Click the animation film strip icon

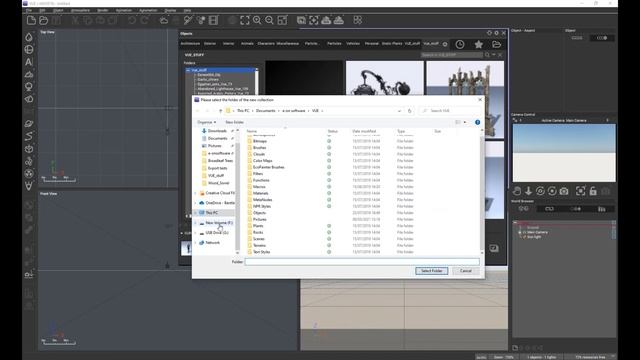point(213,20)
